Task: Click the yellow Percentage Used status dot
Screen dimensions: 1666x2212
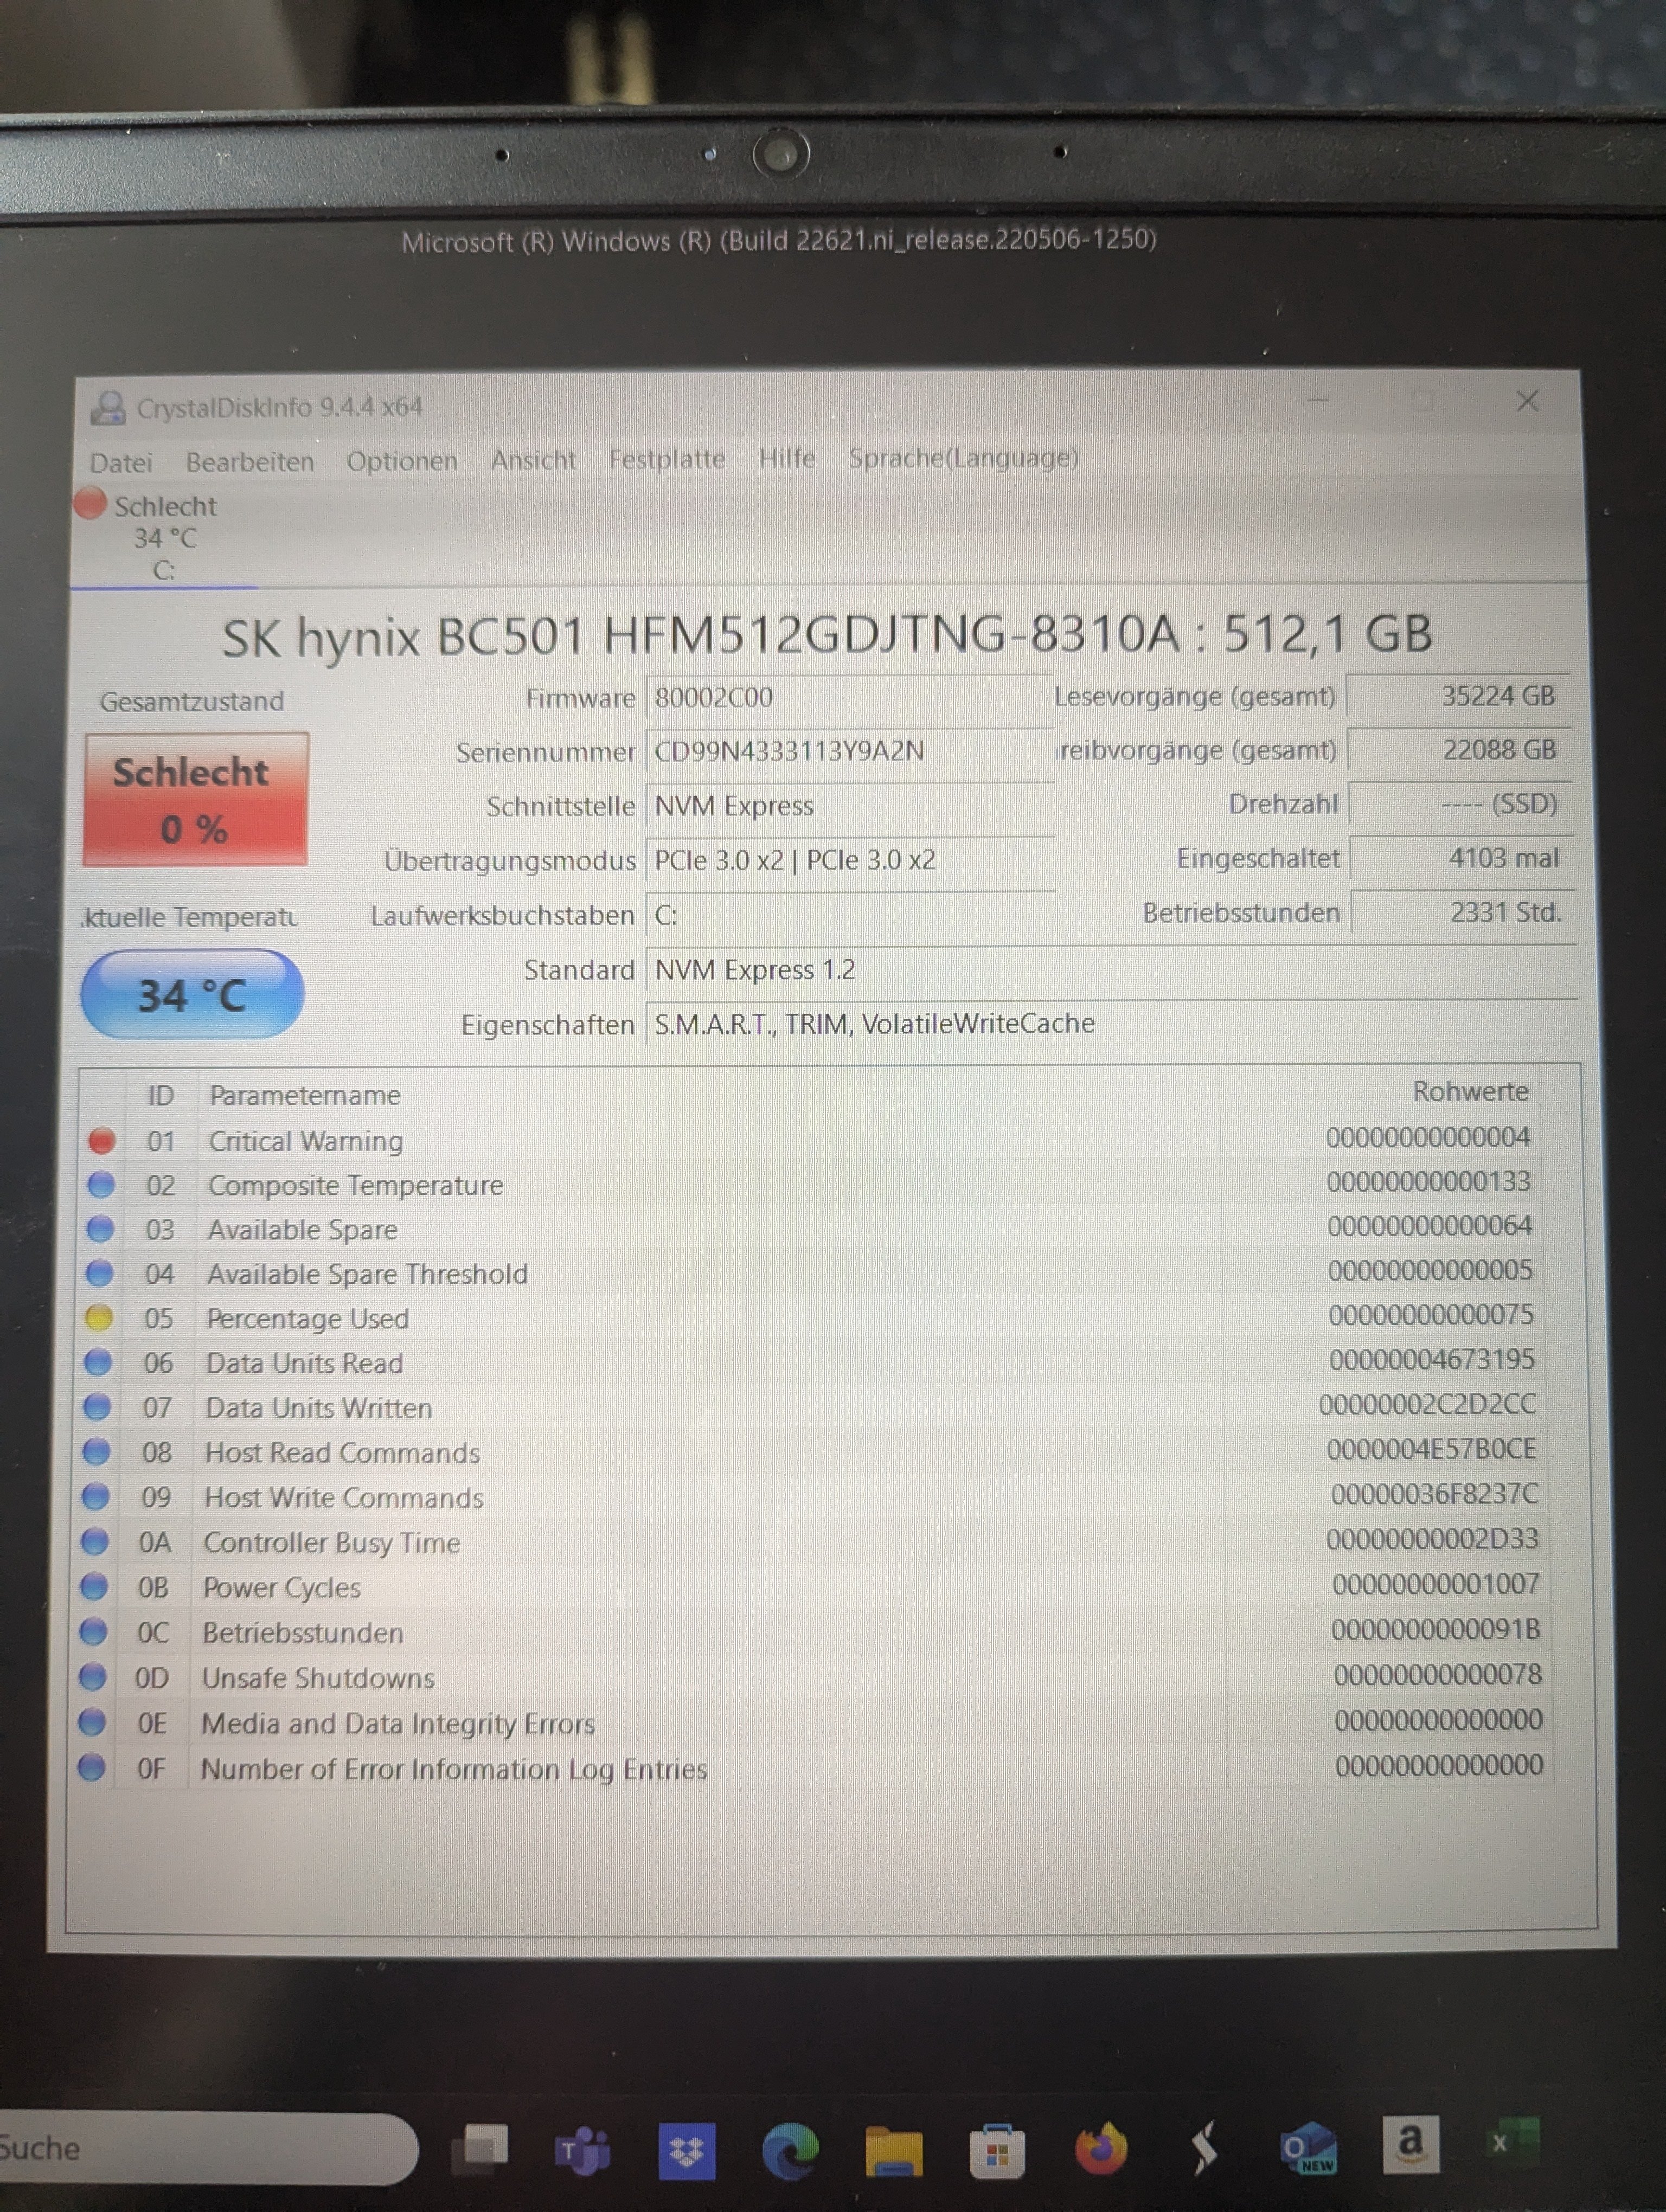Action: point(99,1318)
